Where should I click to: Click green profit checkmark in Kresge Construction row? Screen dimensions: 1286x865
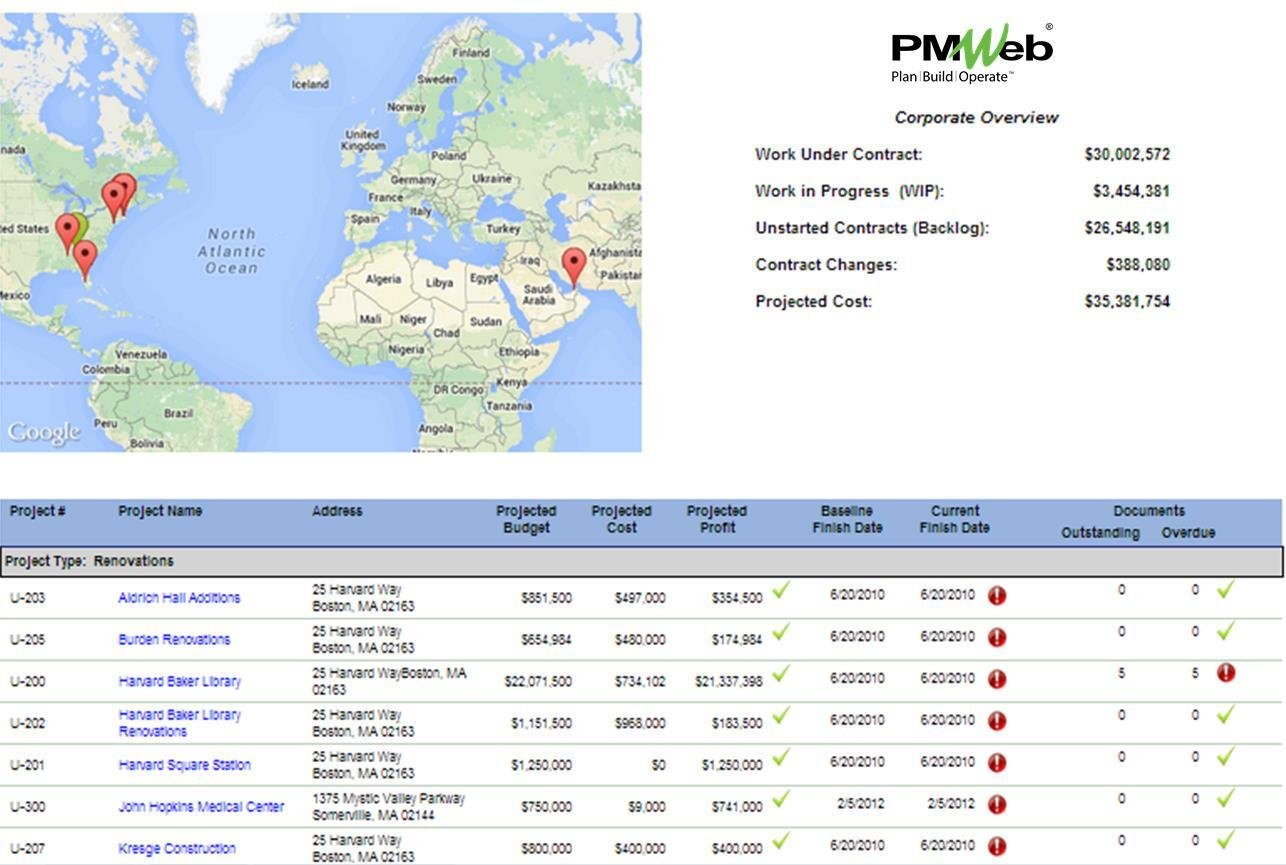pyautogui.click(x=781, y=842)
